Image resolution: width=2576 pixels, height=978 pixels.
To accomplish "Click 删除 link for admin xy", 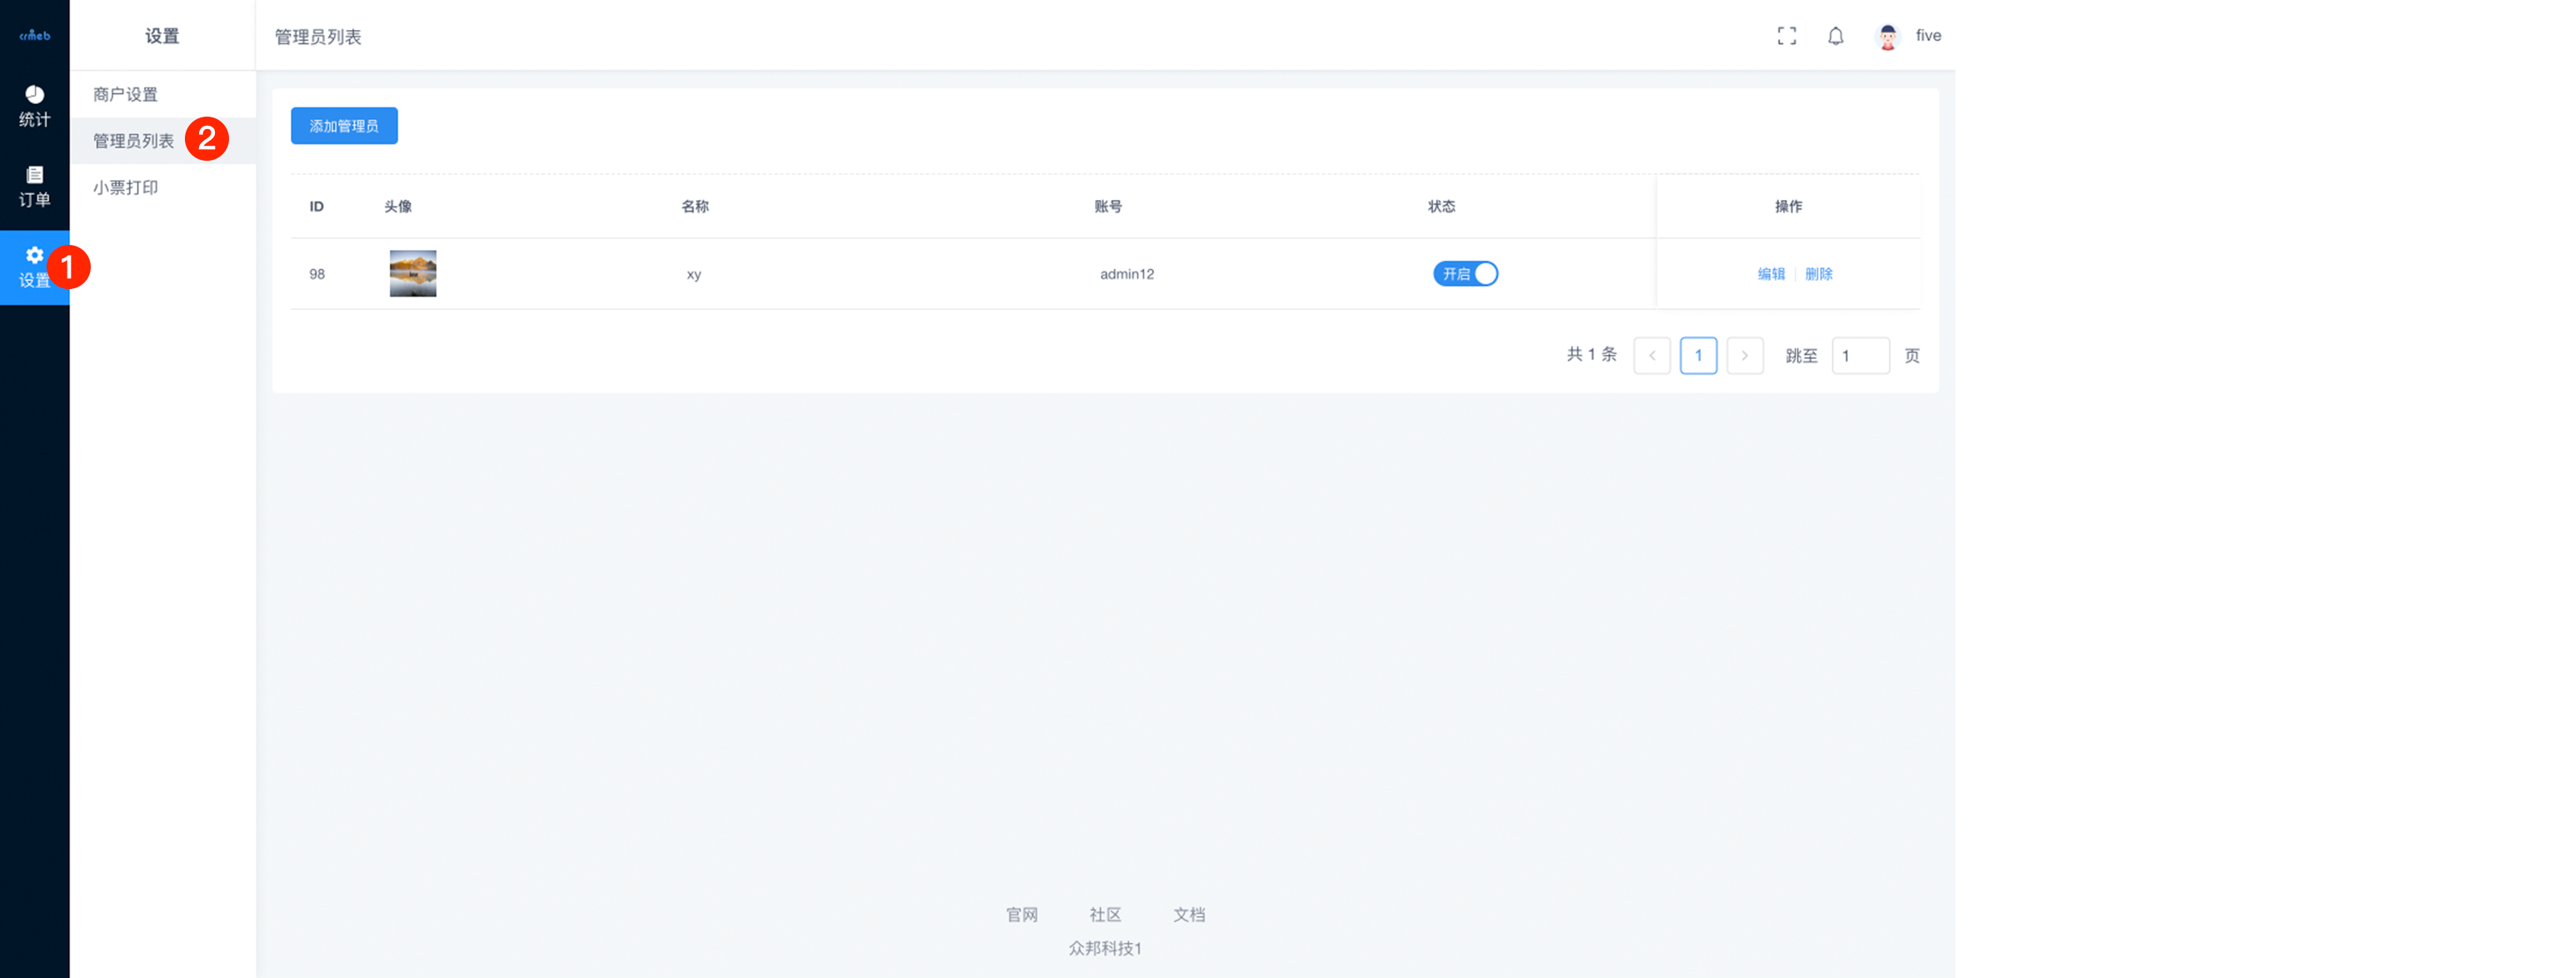I will [1819, 274].
